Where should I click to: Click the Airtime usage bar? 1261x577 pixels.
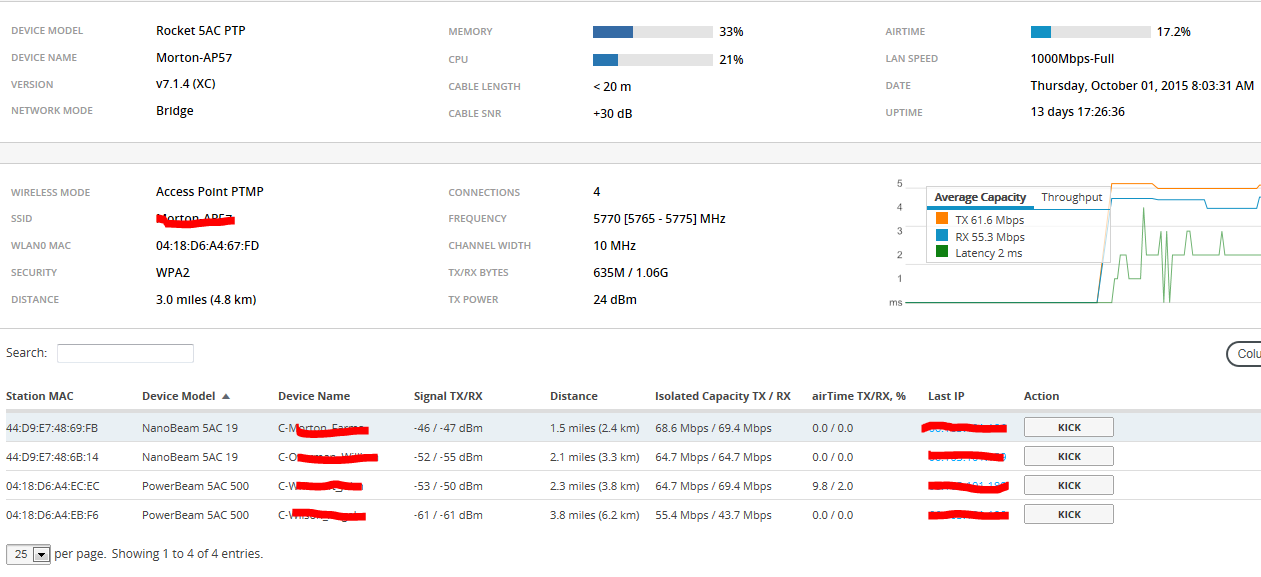[1090, 32]
